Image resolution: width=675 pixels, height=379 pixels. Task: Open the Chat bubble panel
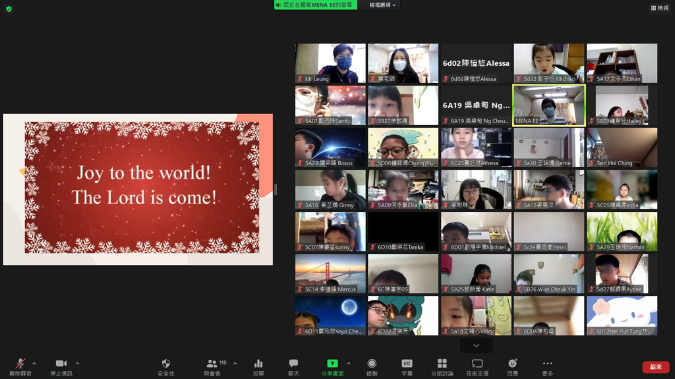click(294, 367)
